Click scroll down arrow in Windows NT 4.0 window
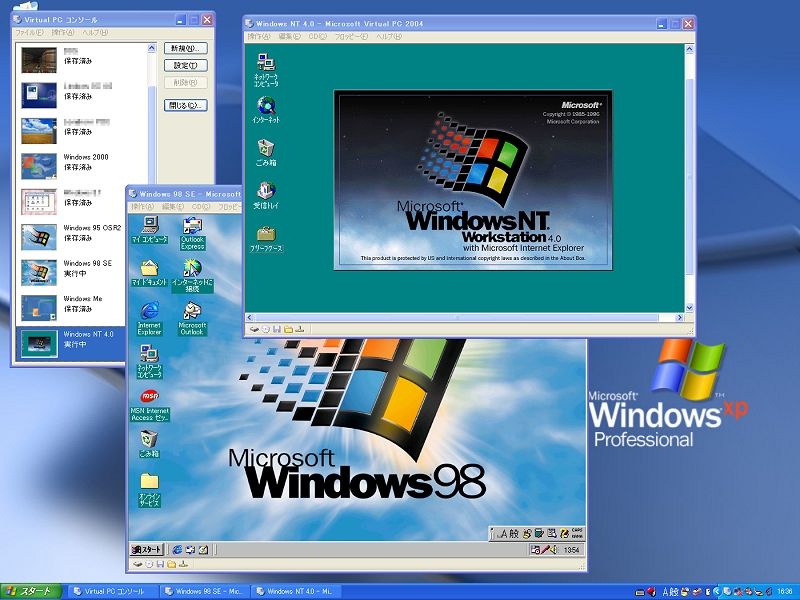Viewport: 800px width, 600px height. coord(689,308)
